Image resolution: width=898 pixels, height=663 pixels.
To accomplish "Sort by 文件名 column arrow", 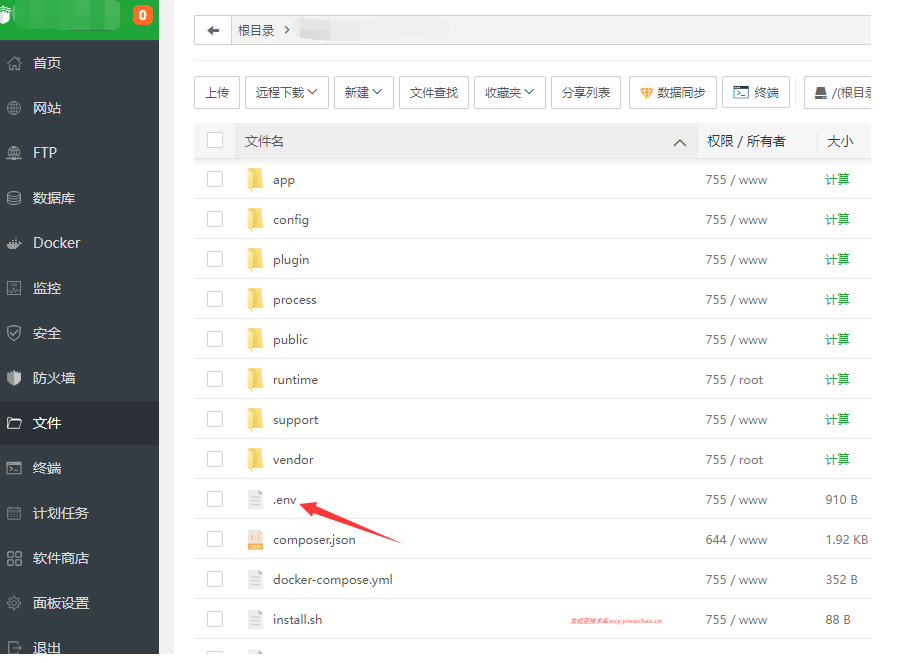I will click(x=680, y=143).
